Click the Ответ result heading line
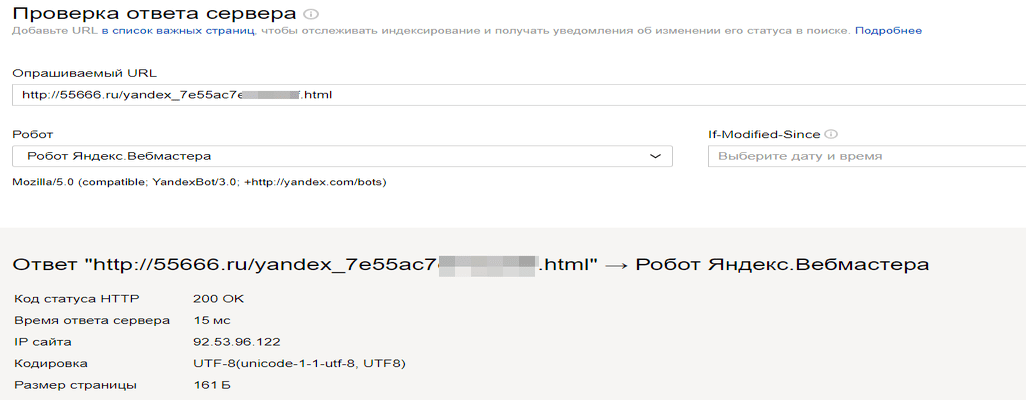This screenshot has width=1026, height=400. pos(470,265)
